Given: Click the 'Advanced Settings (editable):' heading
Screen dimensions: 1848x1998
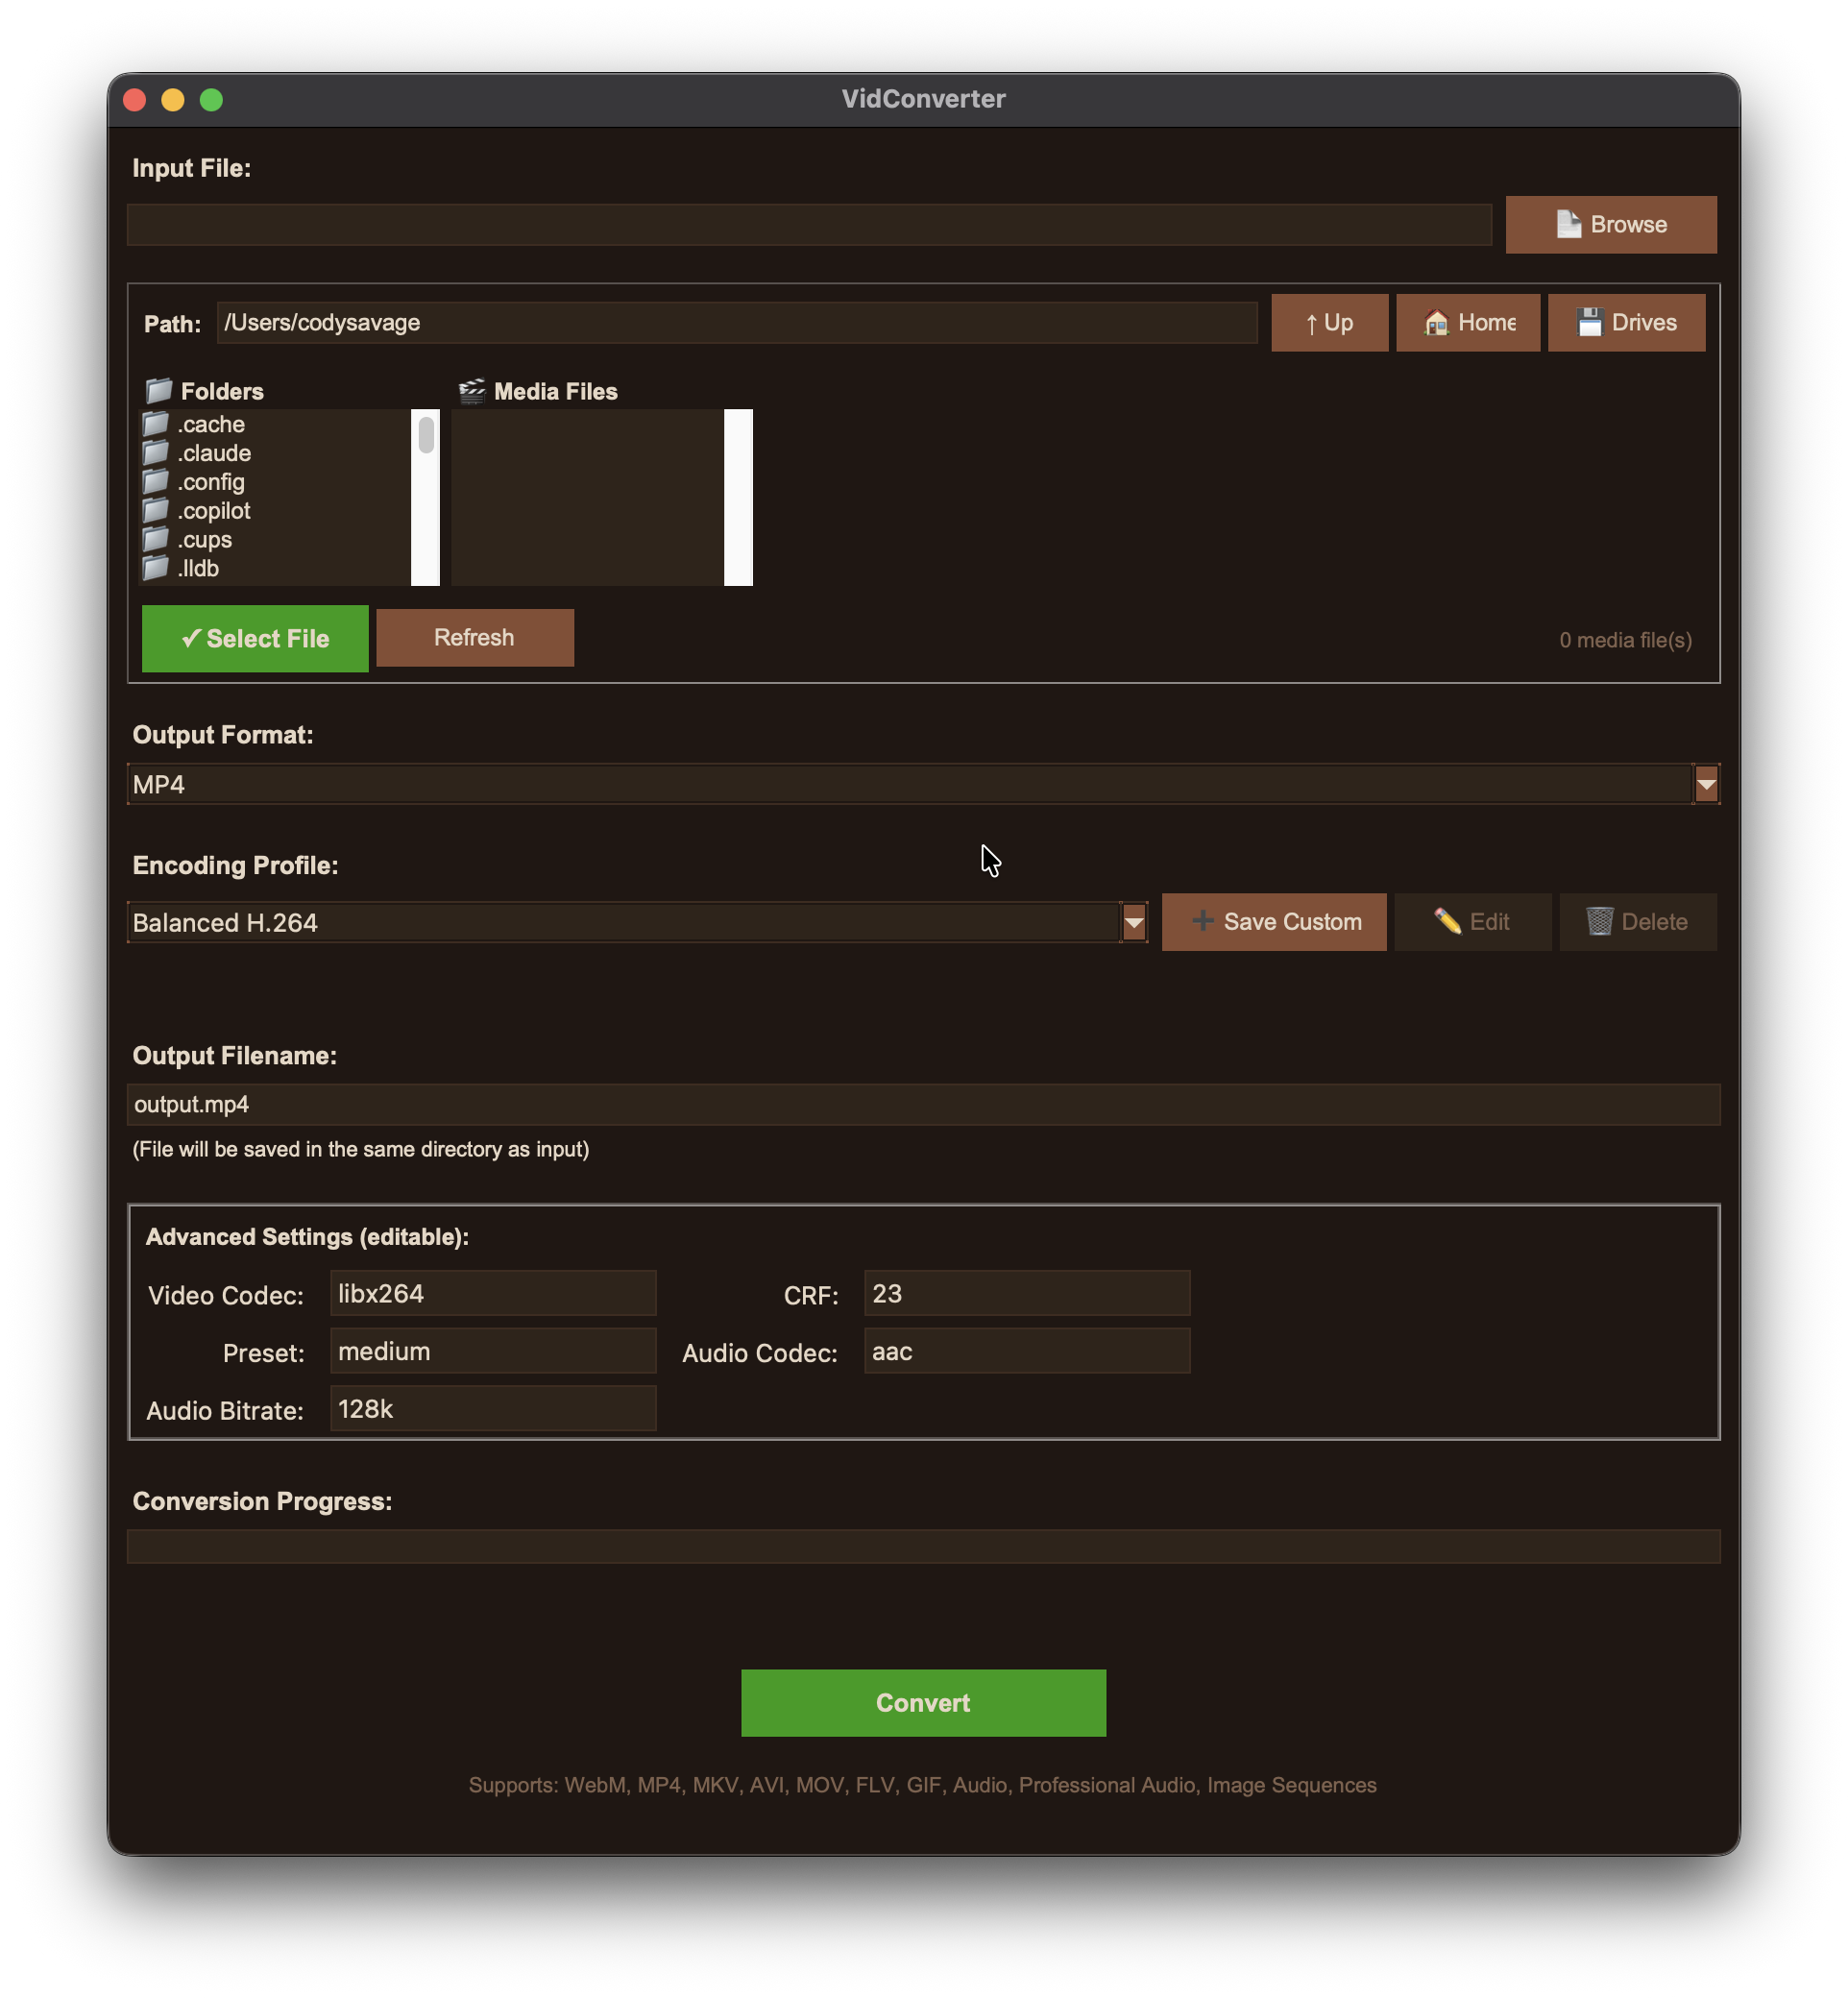Looking at the screenshot, I should [307, 1238].
